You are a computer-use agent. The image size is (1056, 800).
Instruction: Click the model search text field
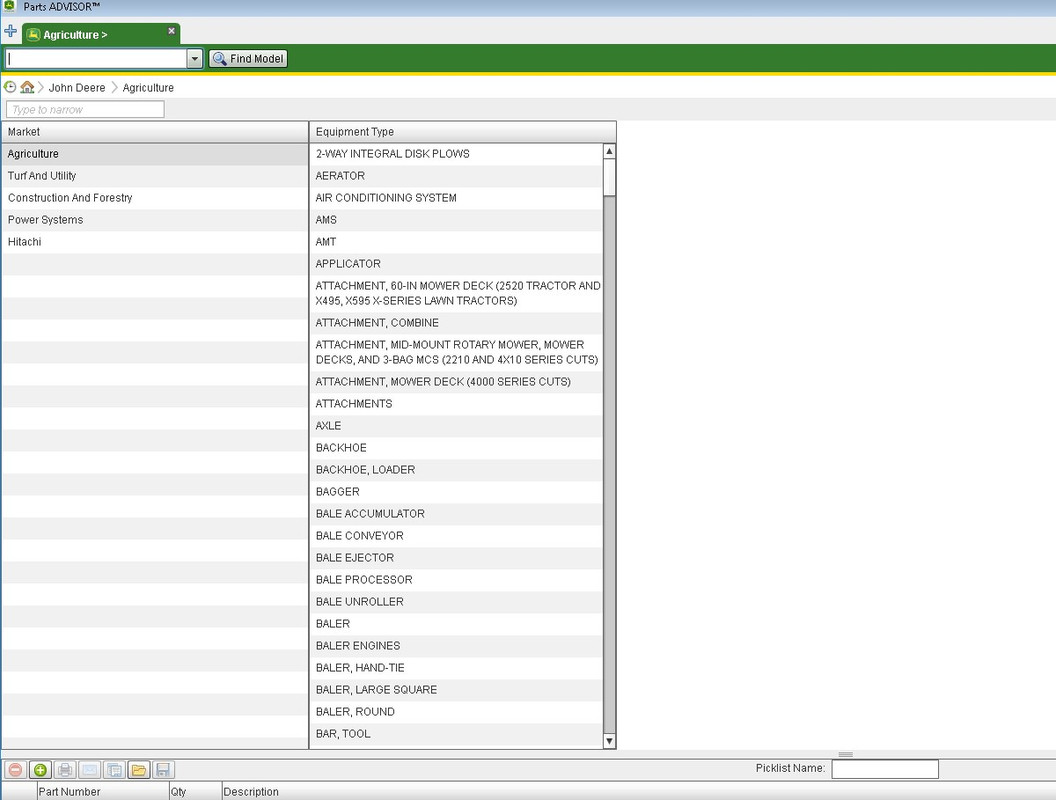coord(96,59)
